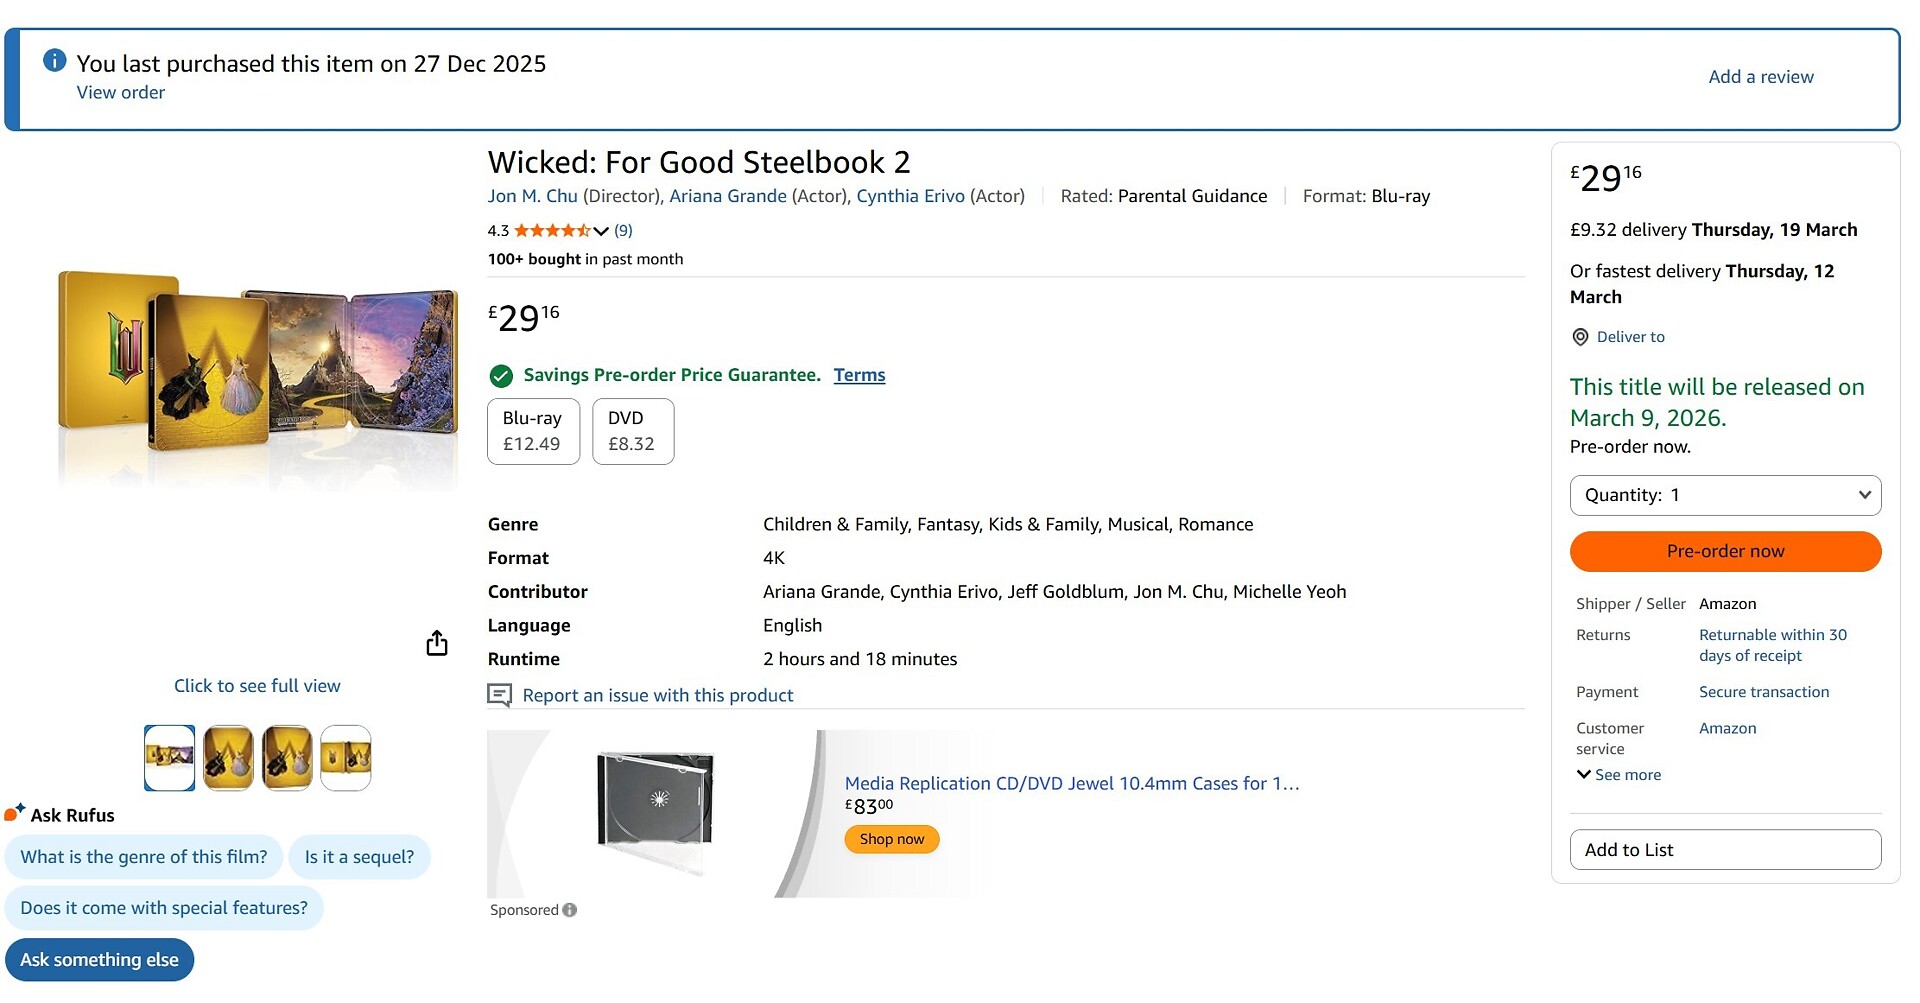Ask Rufus "Is it a sequel?"
Image resolution: width=1920 pixels, height=1003 pixels.
pyautogui.click(x=359, y=857)
